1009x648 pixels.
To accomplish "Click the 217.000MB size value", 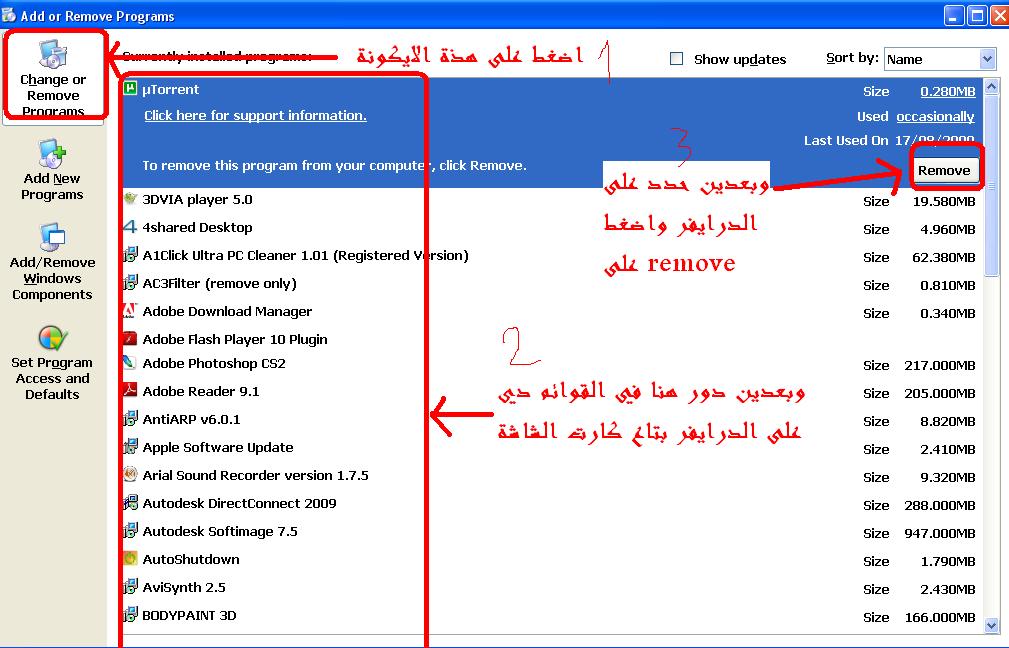I will coord(940,366).
